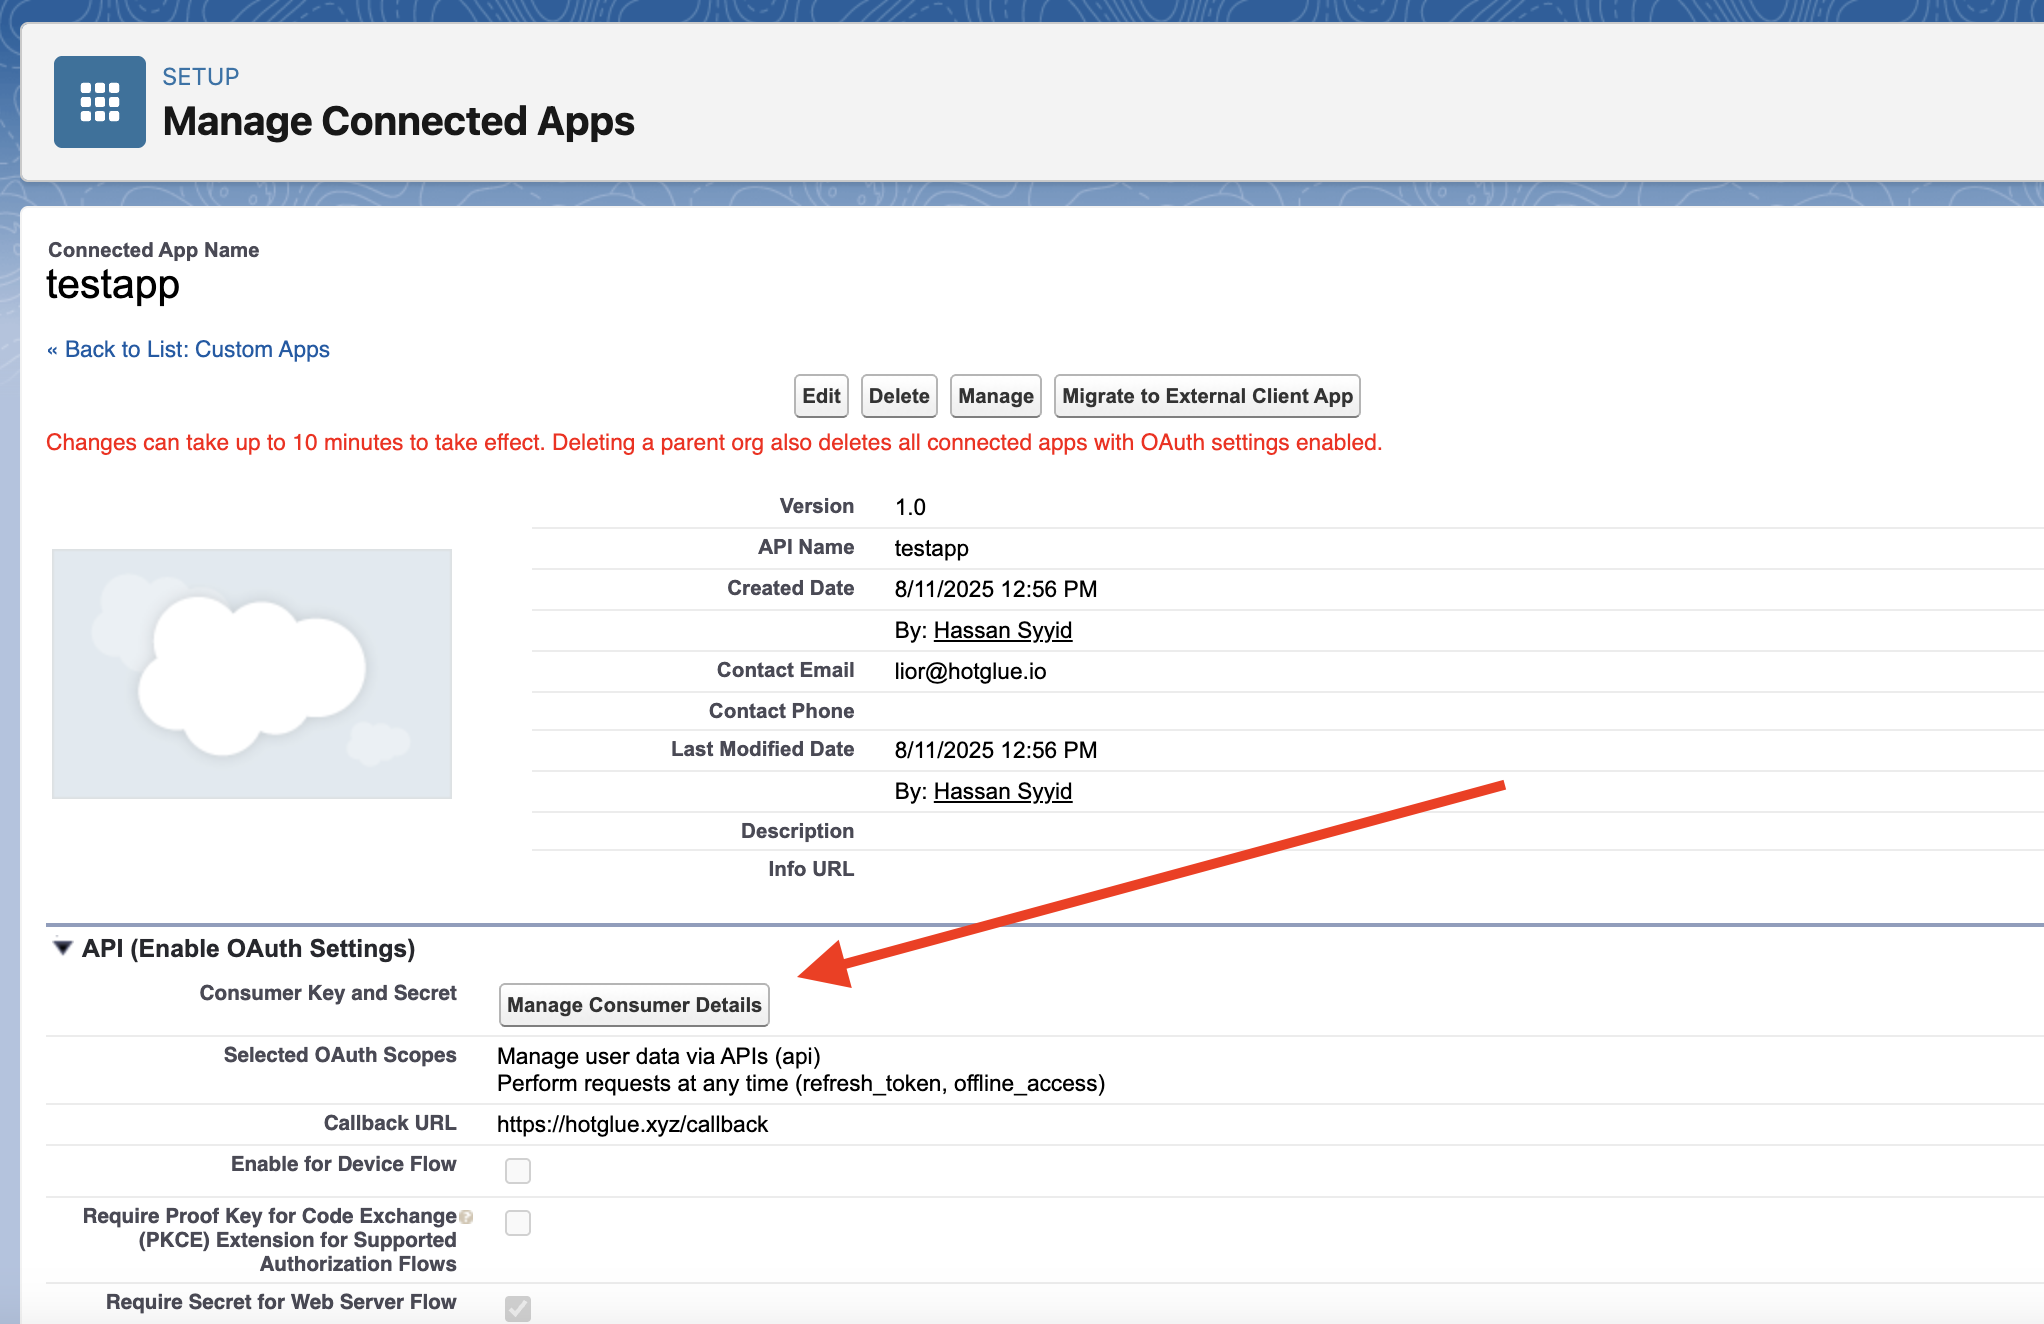Viewport: 2044px width, 1324px height.
Task: Open Hassan Syyid link under Created Date
Action: 1003,630
